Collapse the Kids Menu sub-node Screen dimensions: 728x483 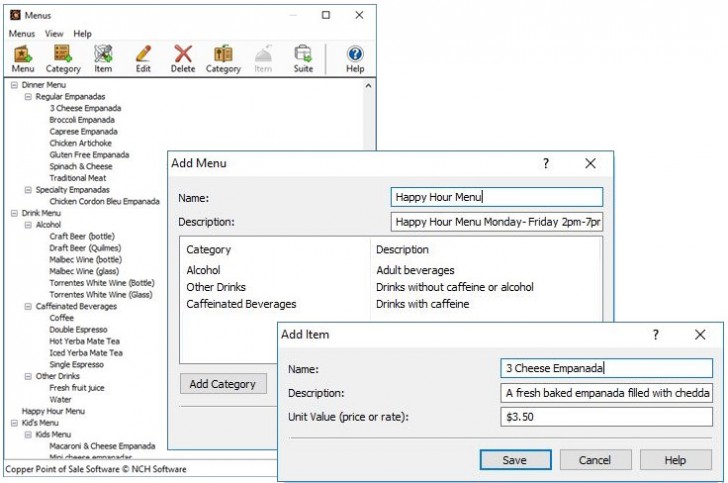[x=28, y=435]
